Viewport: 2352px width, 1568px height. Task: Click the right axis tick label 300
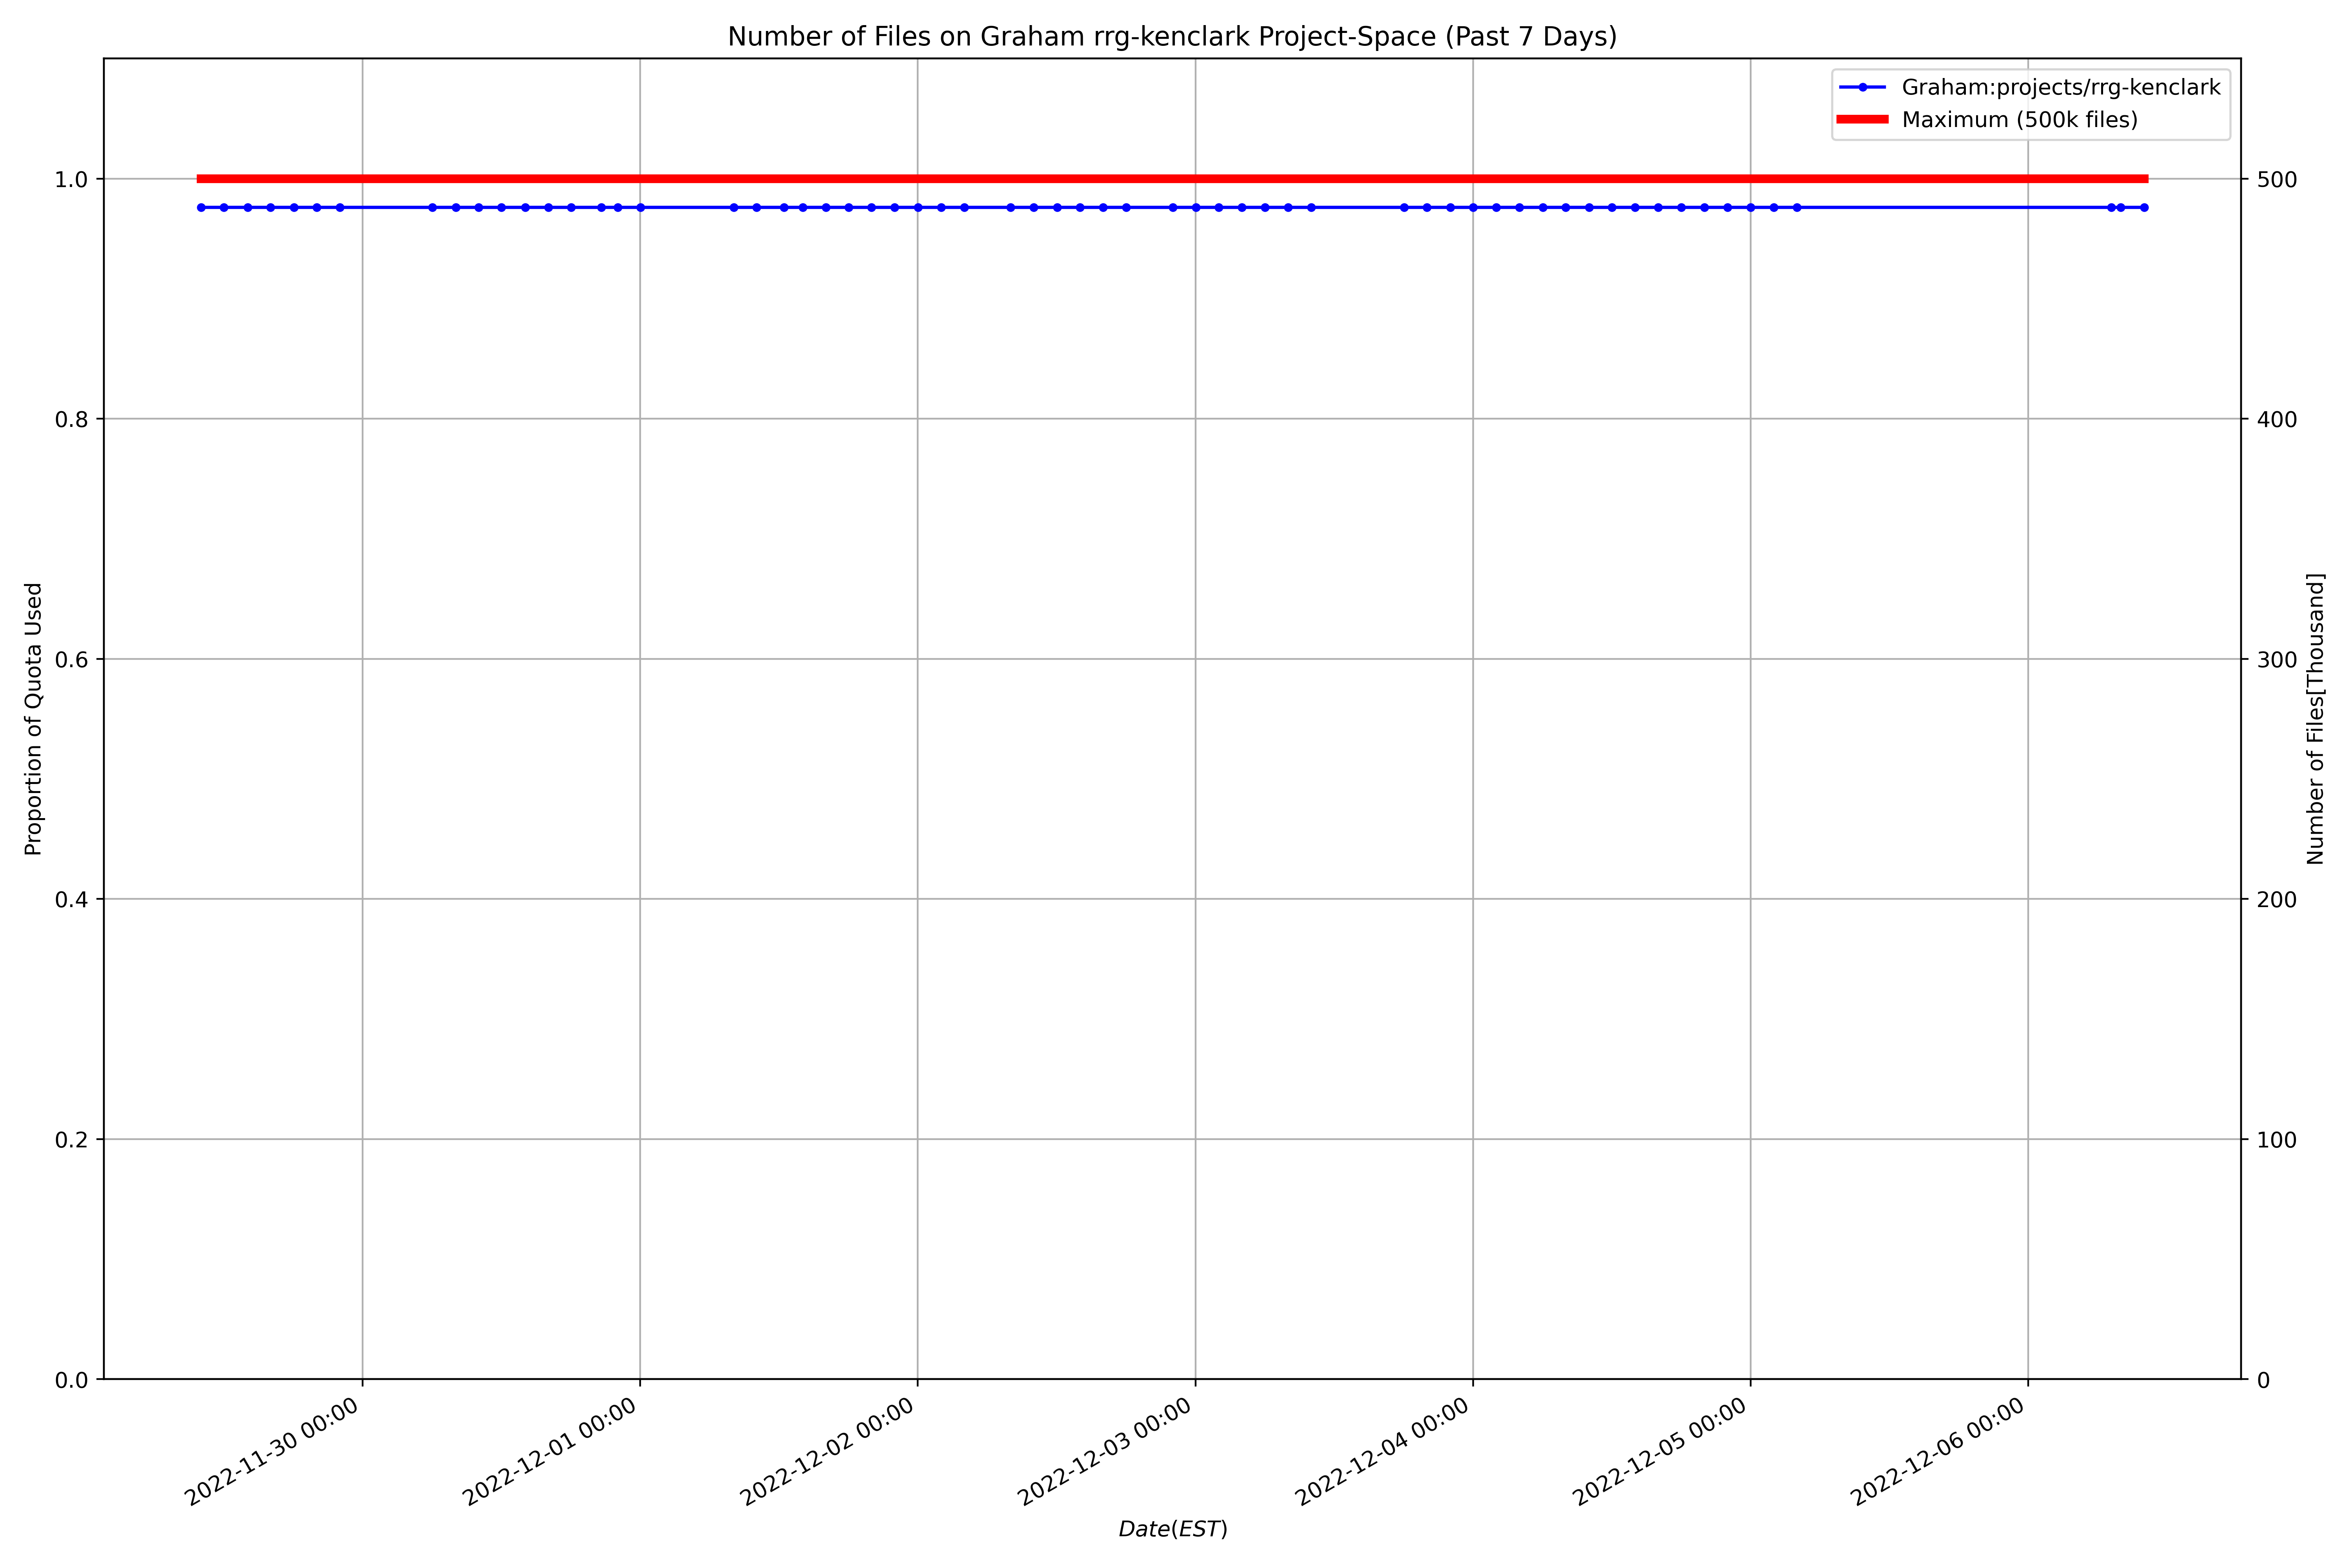click(x=2277, y=660)
